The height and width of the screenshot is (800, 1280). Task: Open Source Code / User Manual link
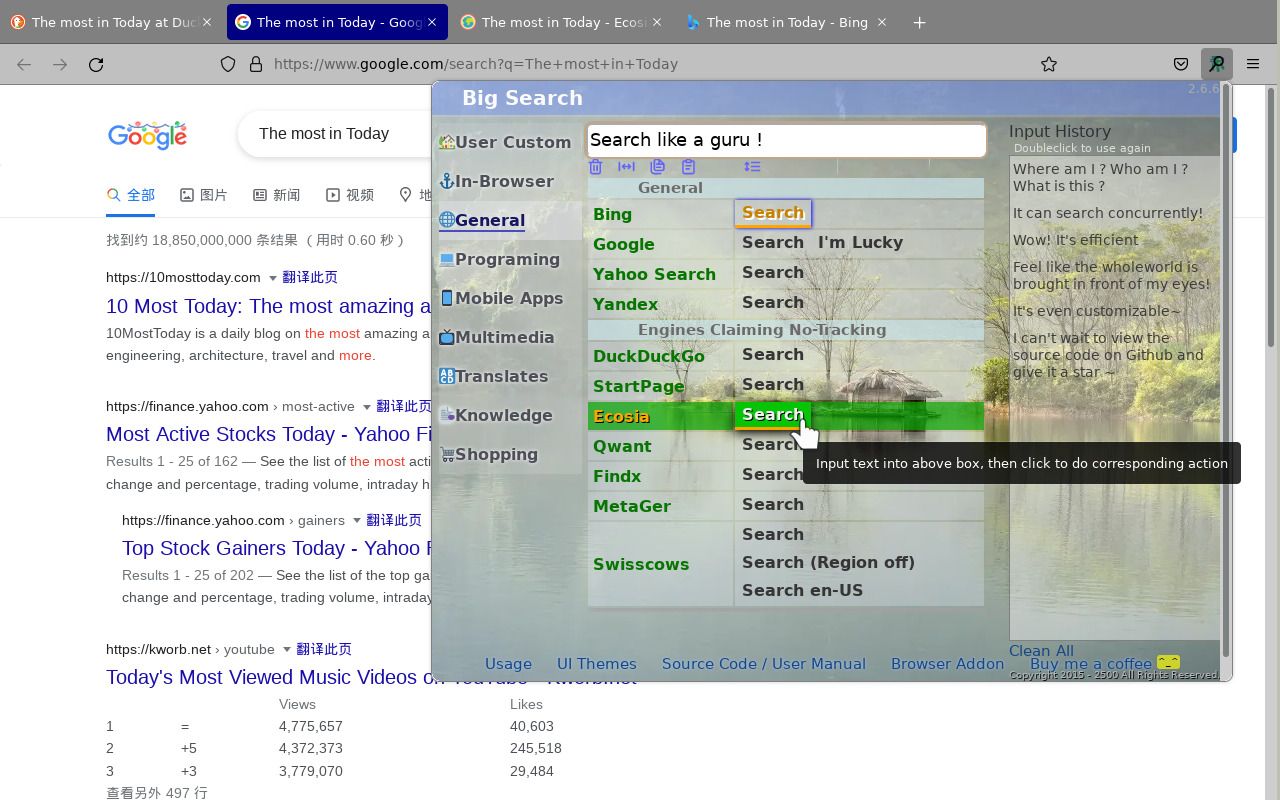tap(764, 664)
